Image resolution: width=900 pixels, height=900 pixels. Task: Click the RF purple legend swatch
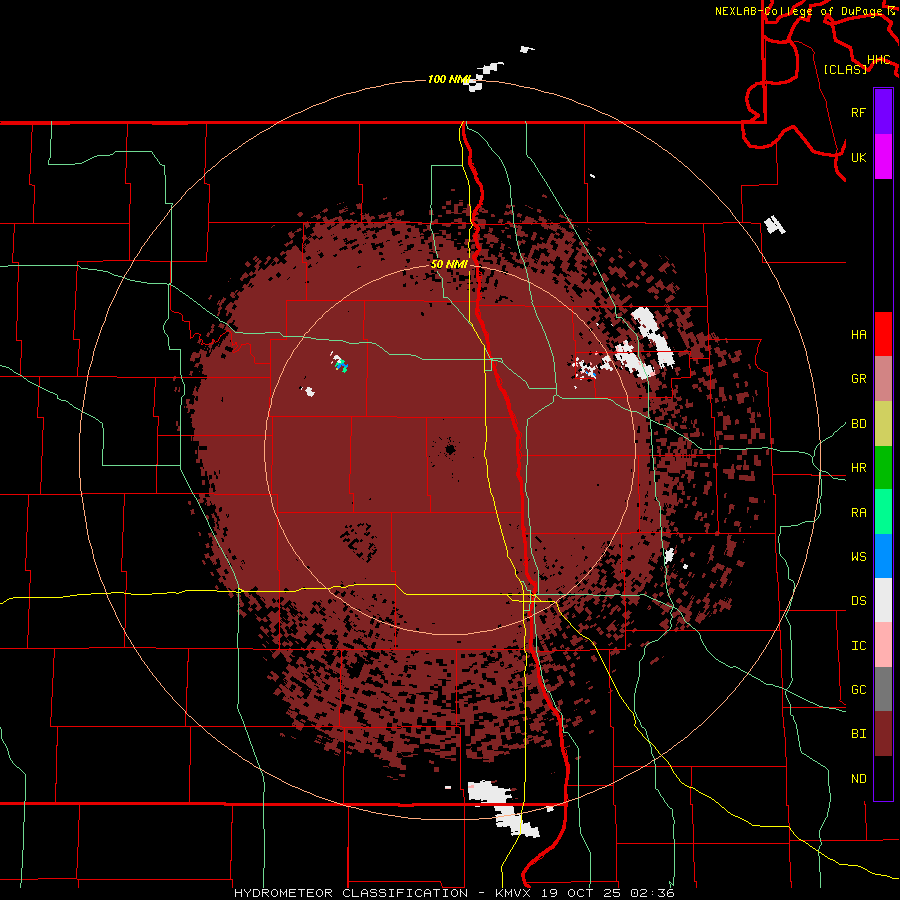tap(883, 112)
